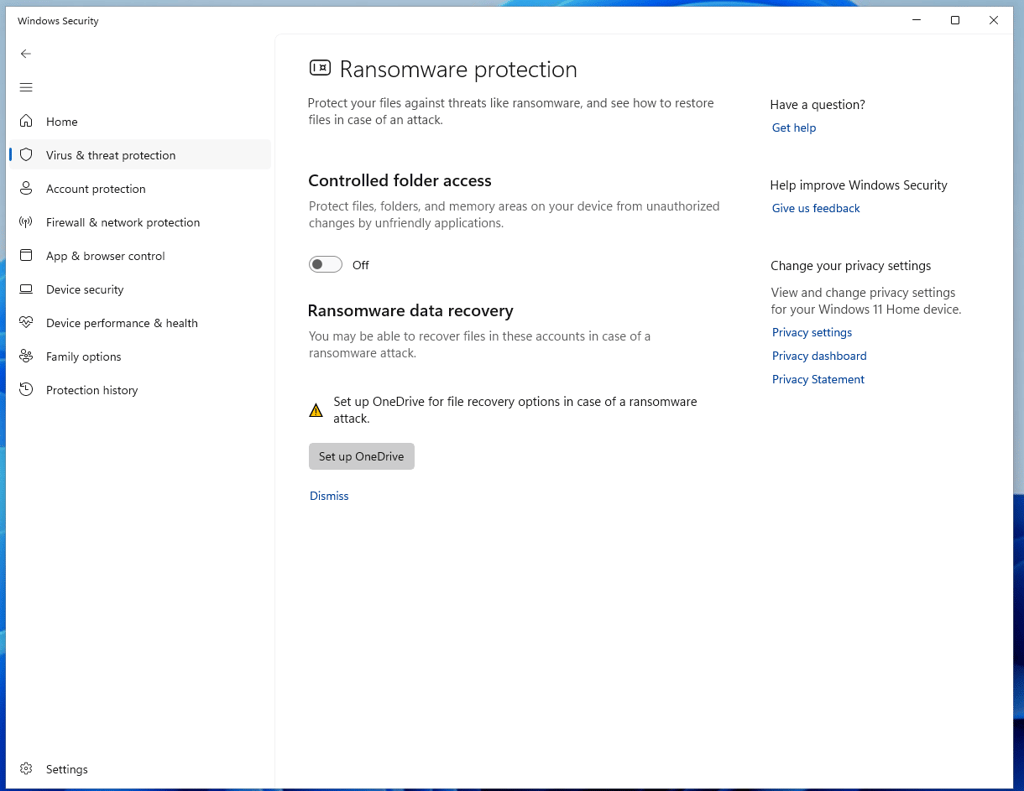Click the Home house icon

[26, 121]
